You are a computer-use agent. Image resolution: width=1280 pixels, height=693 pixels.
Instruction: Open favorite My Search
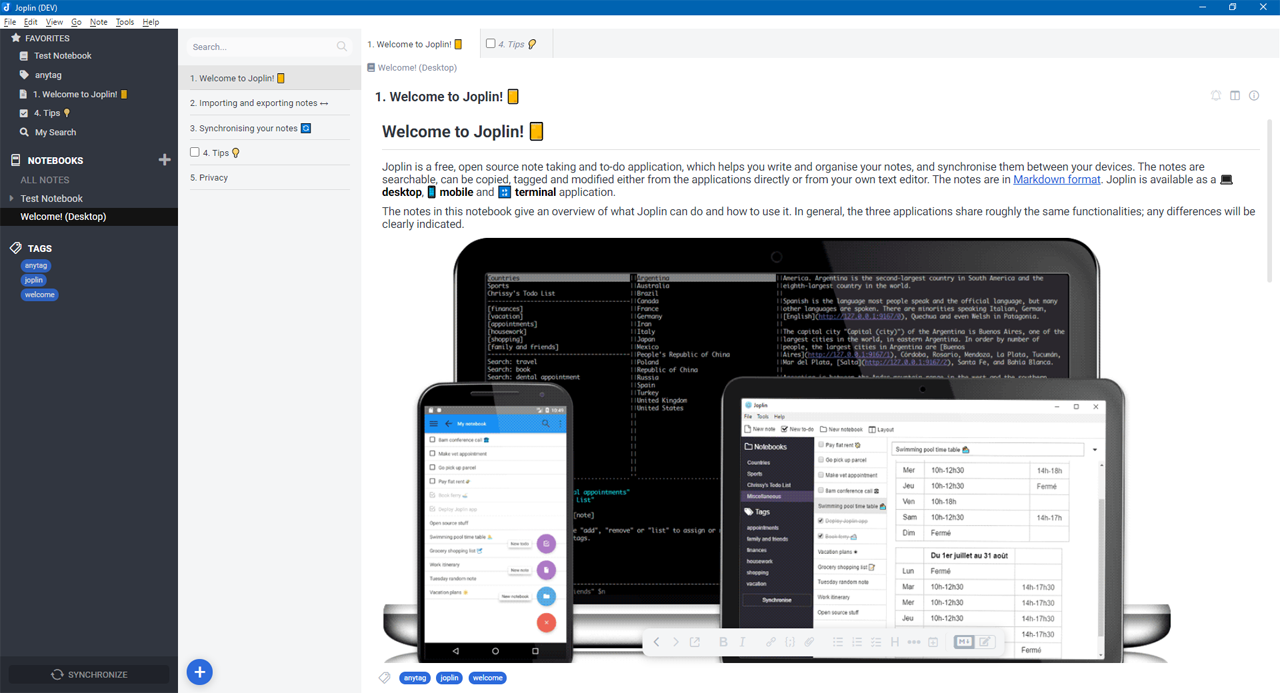pyautogui.click(x=55, y=132)
